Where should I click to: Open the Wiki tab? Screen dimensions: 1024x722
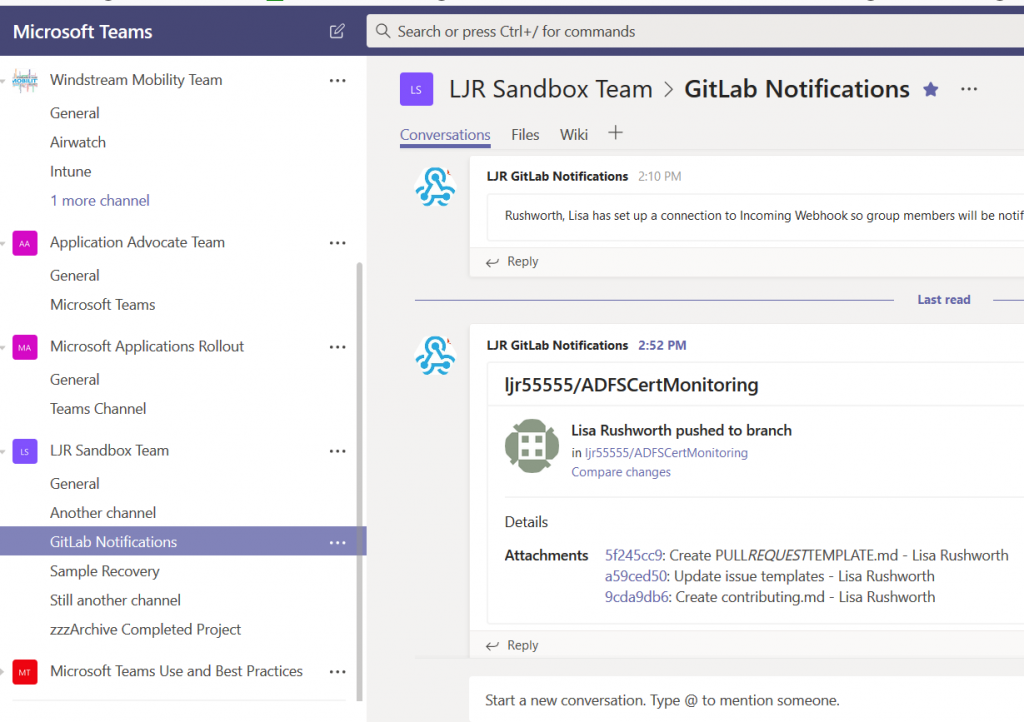[573, 134]
